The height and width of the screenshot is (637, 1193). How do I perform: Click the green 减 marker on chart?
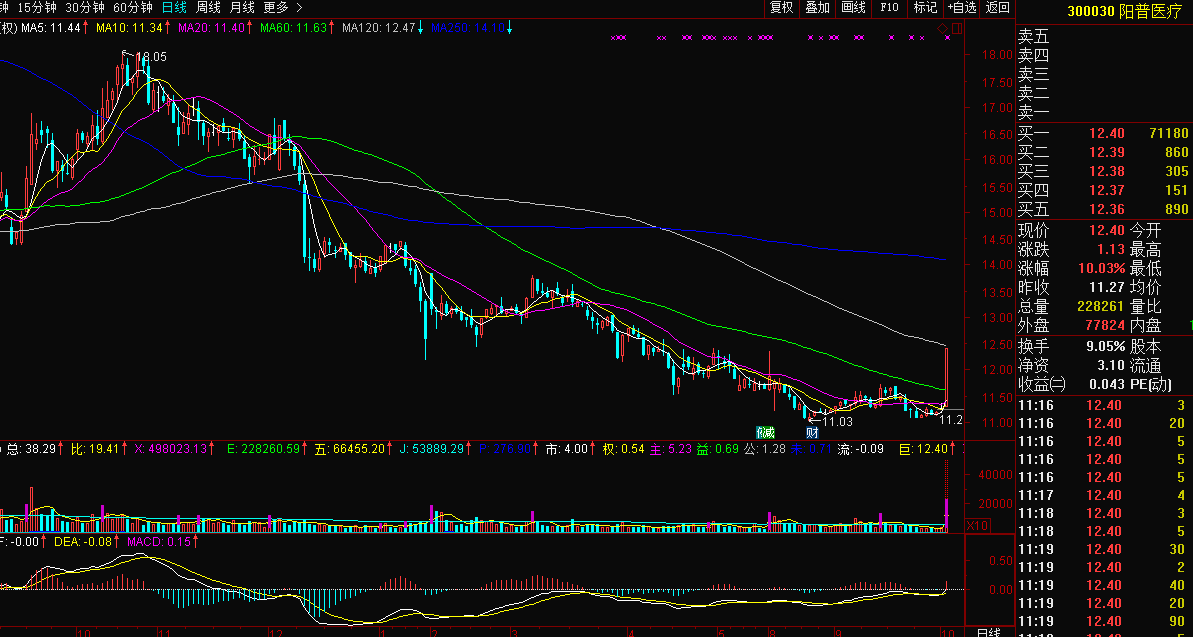766,432
